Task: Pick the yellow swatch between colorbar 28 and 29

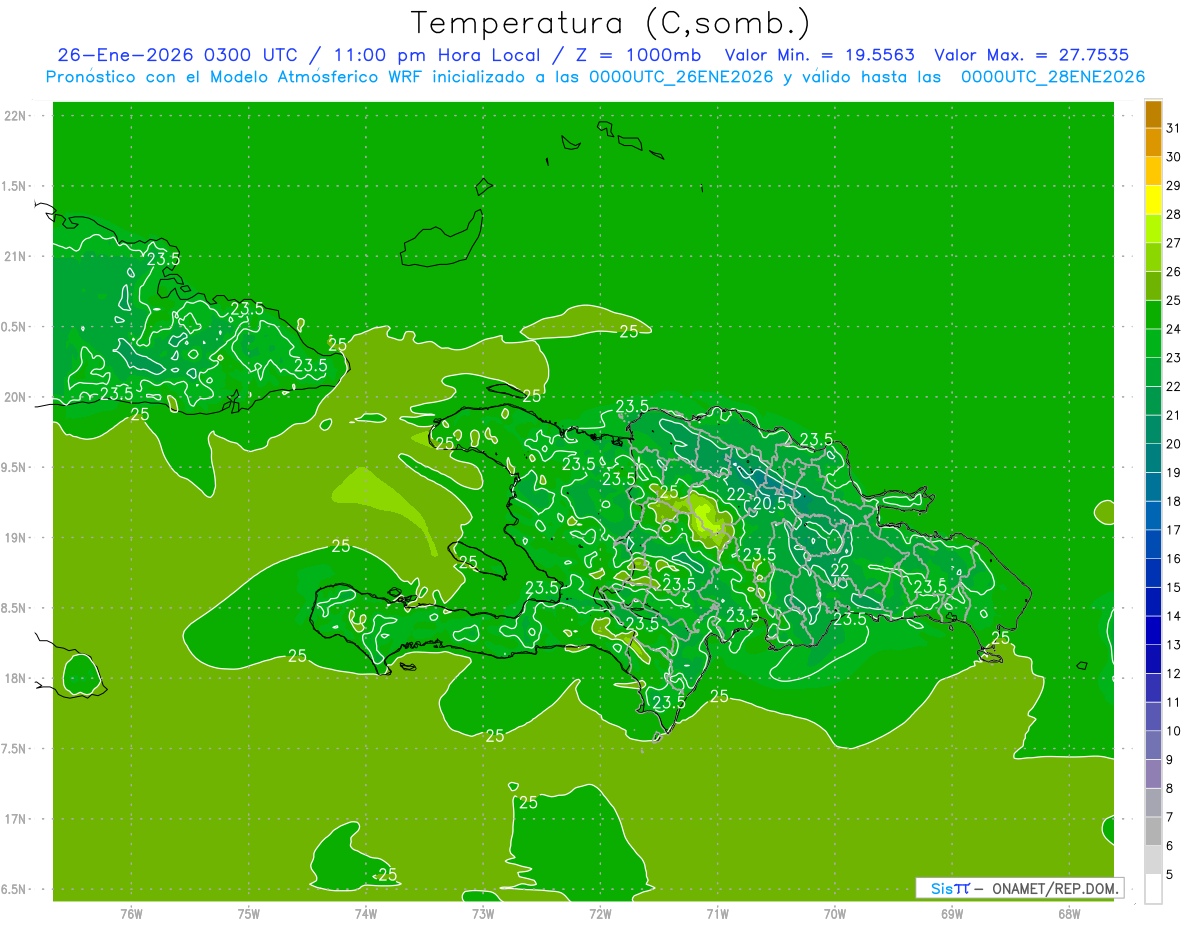Action: (1153, 200)
